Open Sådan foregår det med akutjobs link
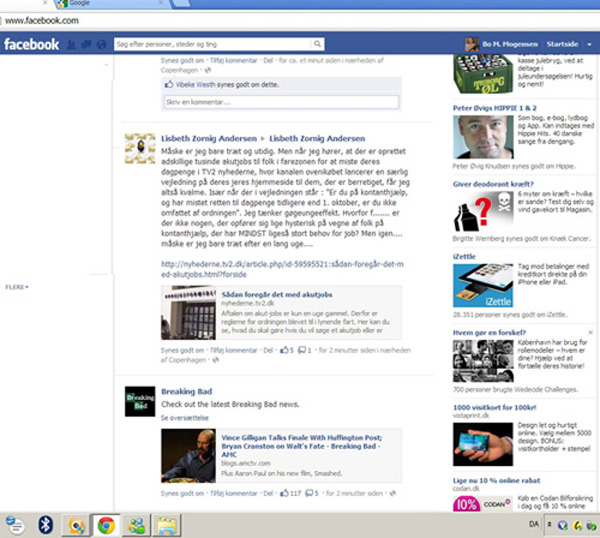 (277, 295)
